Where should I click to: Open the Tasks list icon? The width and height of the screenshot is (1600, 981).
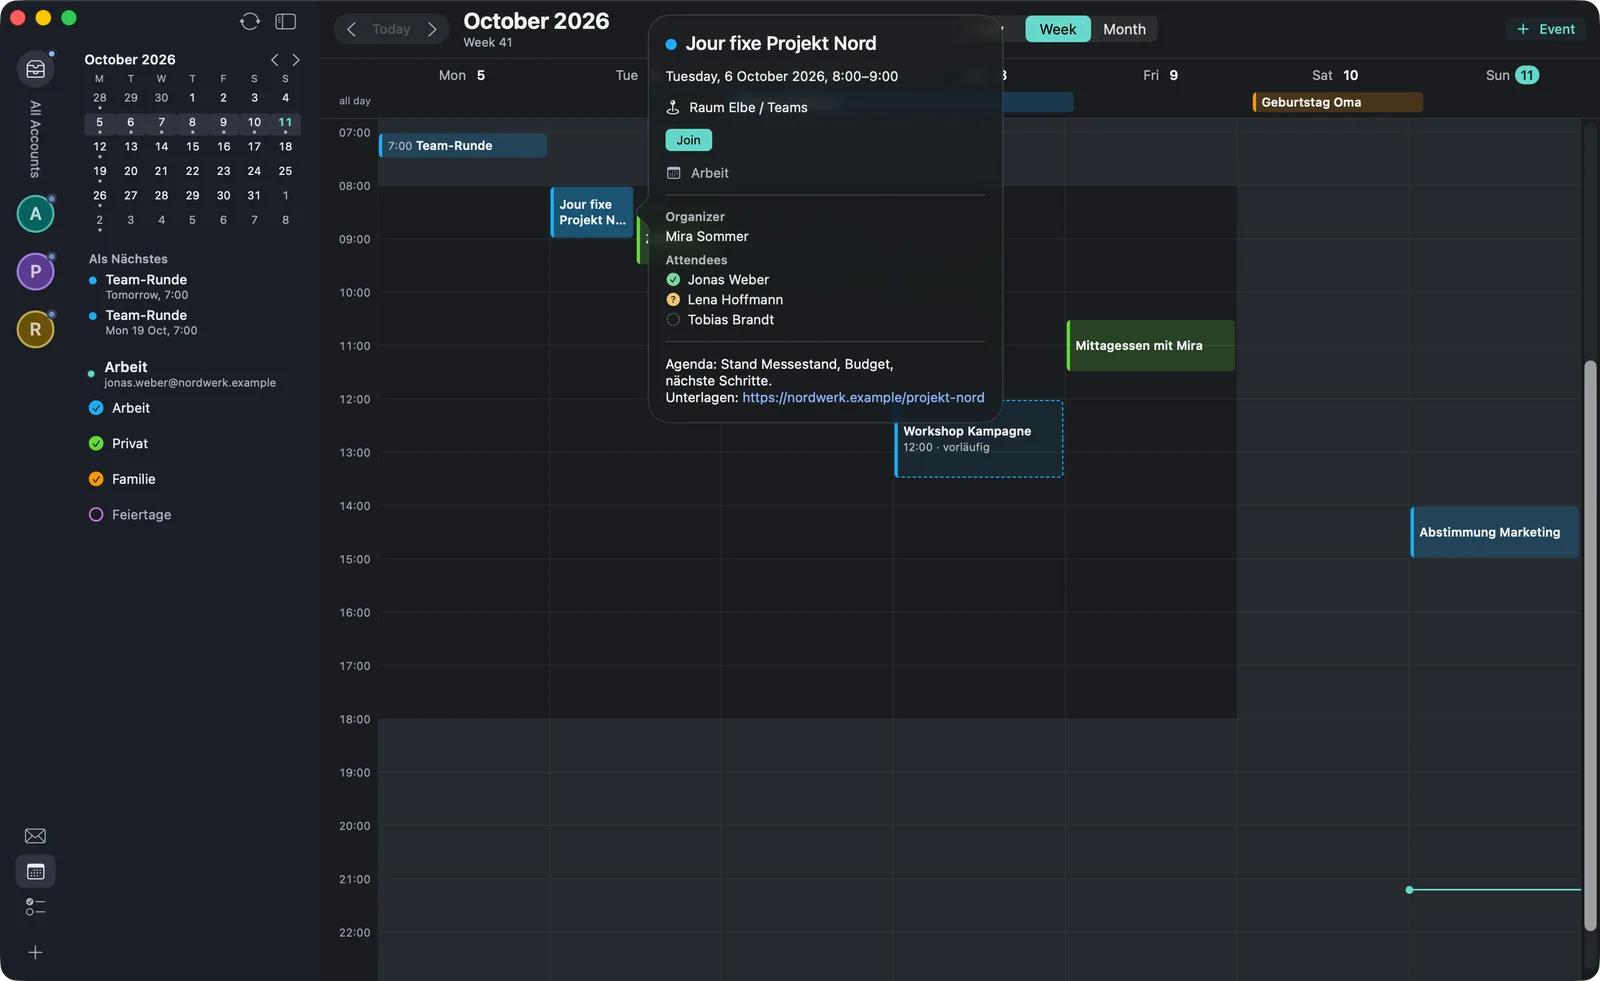(x=35, y=907)
